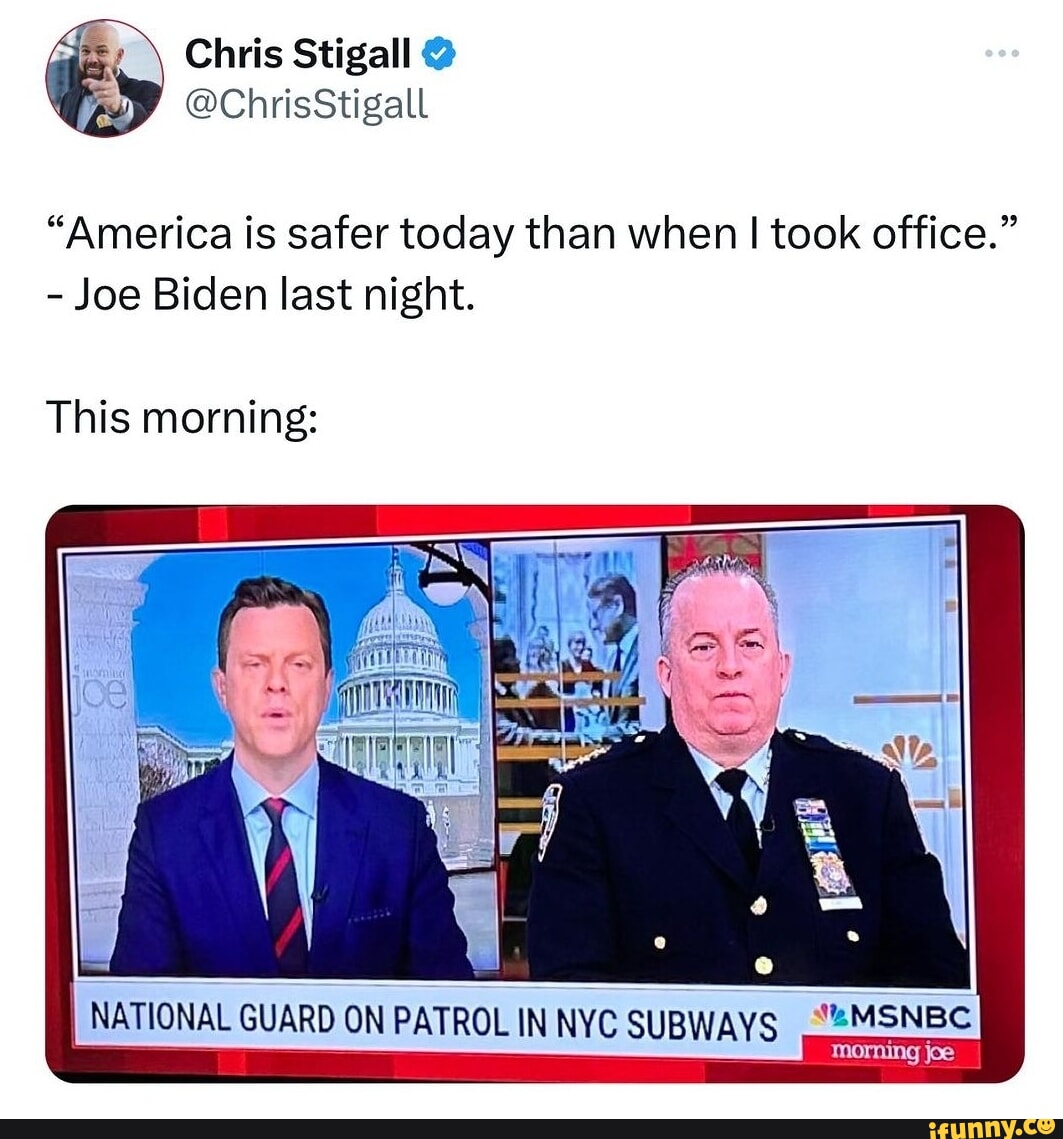The width and height of the screenshot is (1063, 1139).
Task: Open Chris Stigall's round profile avatar
Action: [105, 78]
